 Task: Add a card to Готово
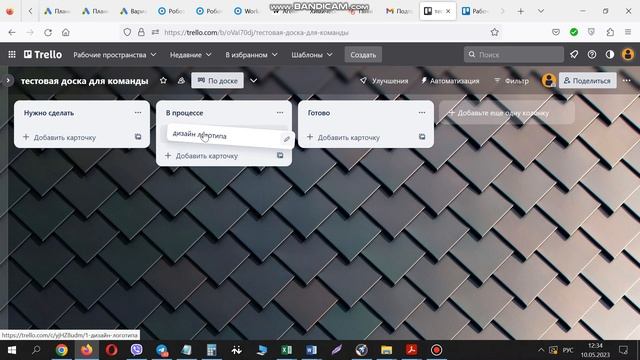[344, 138]
